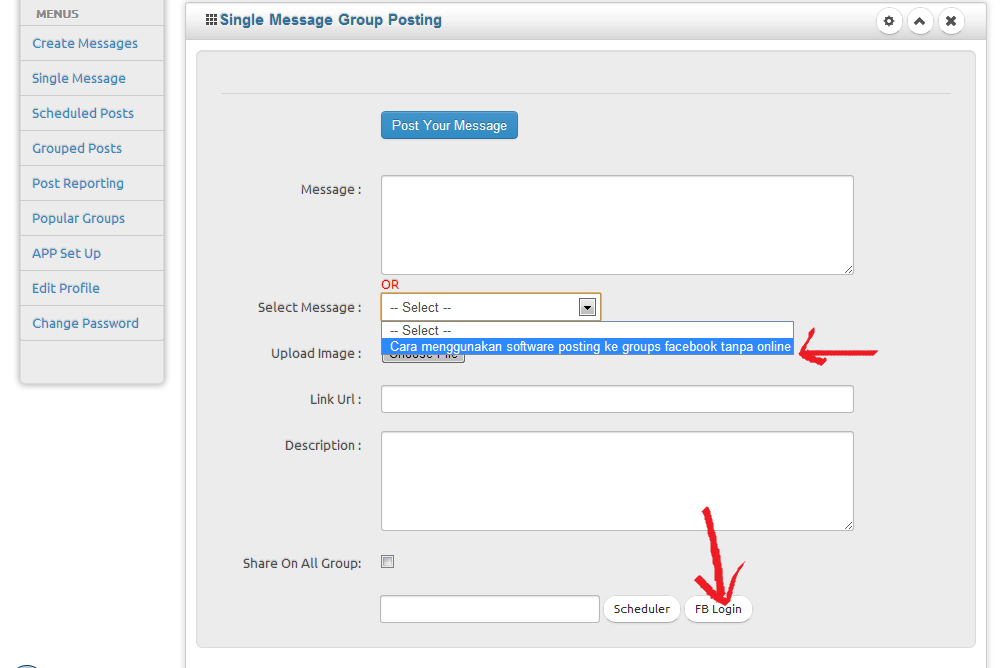1006x668 pixels.
Task: Select 'Cara menggunakan software posting' option
Action: 588,347
